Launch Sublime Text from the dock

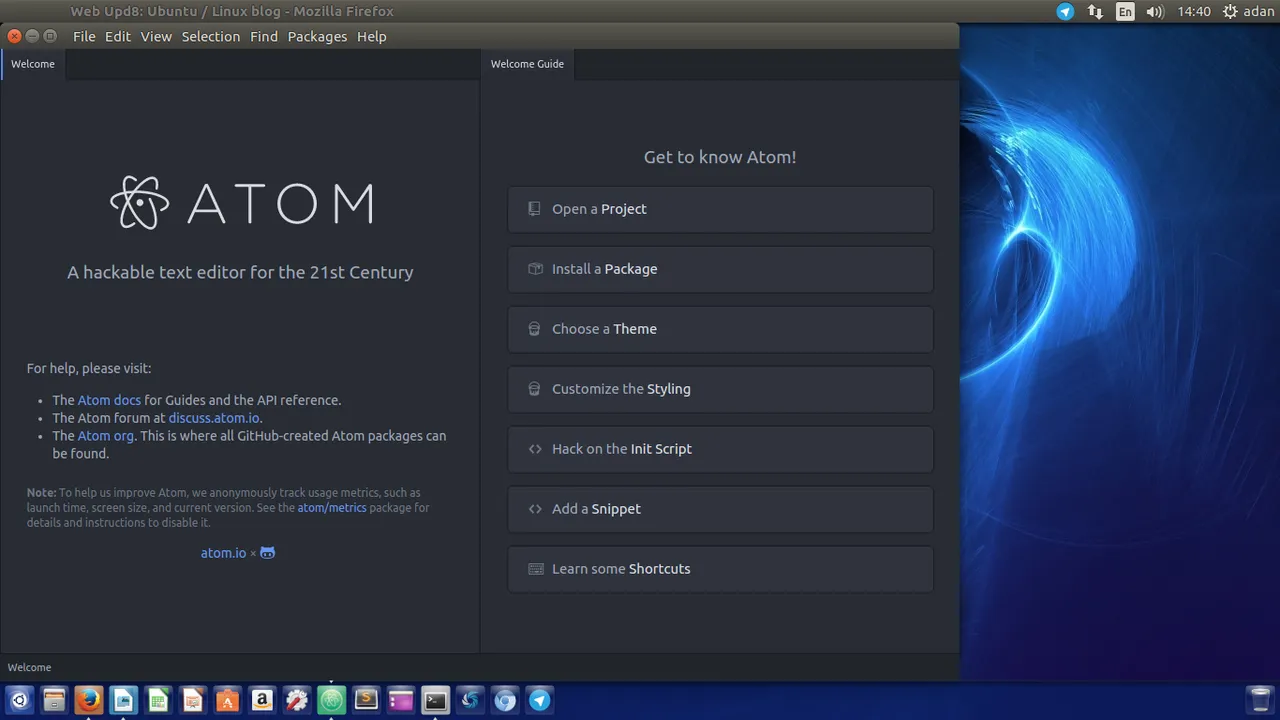[366, 700]
